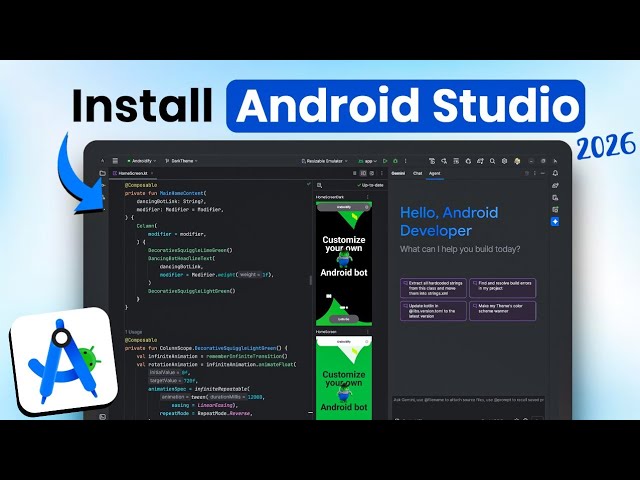The image size is (640, 480).
Task: Click 'infiniteRepeatable(' in the code
Action: click(222, 389)
